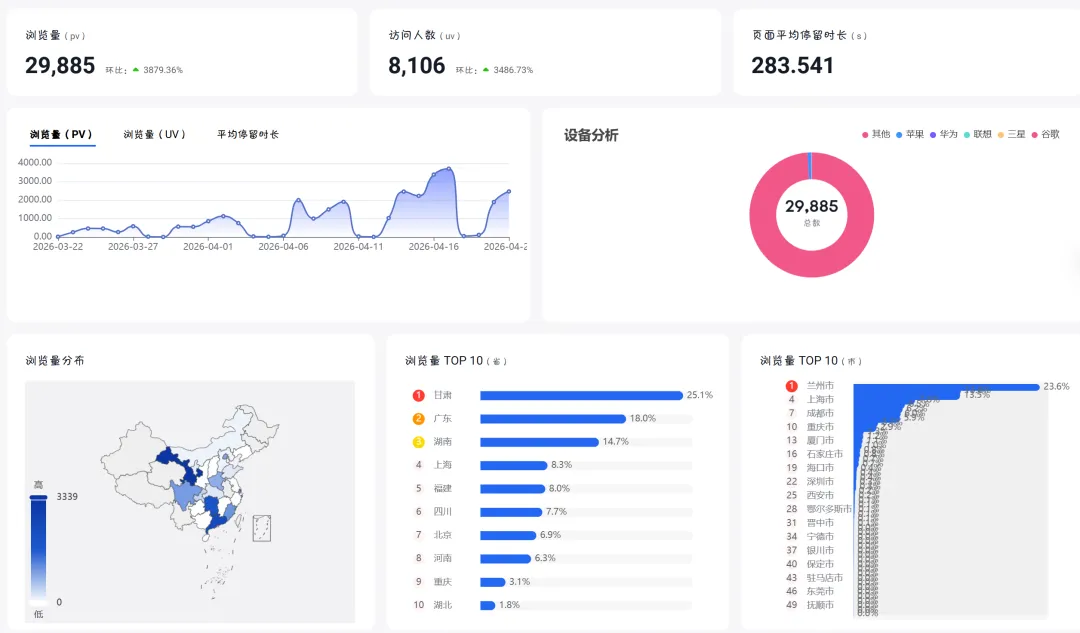Click the 宁德市 label in city ranking
This screenshot has width=1080, height=633.
click(820, 537)
